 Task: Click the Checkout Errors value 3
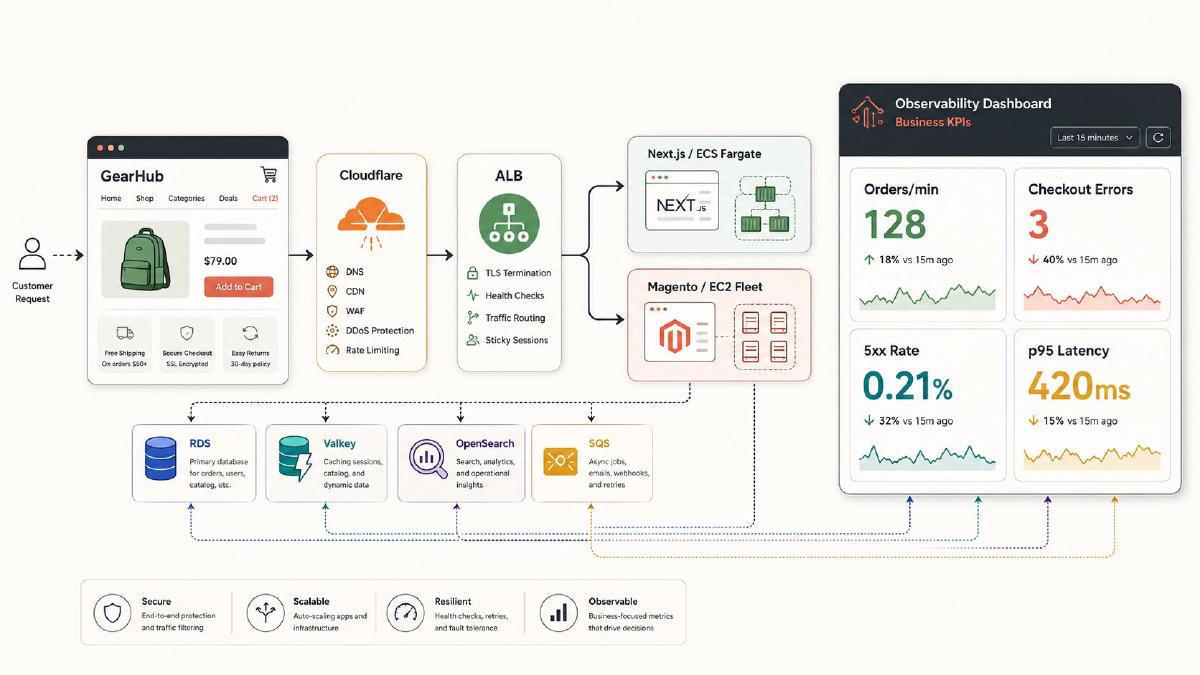pyautogui.click(x=1038, y=225)
